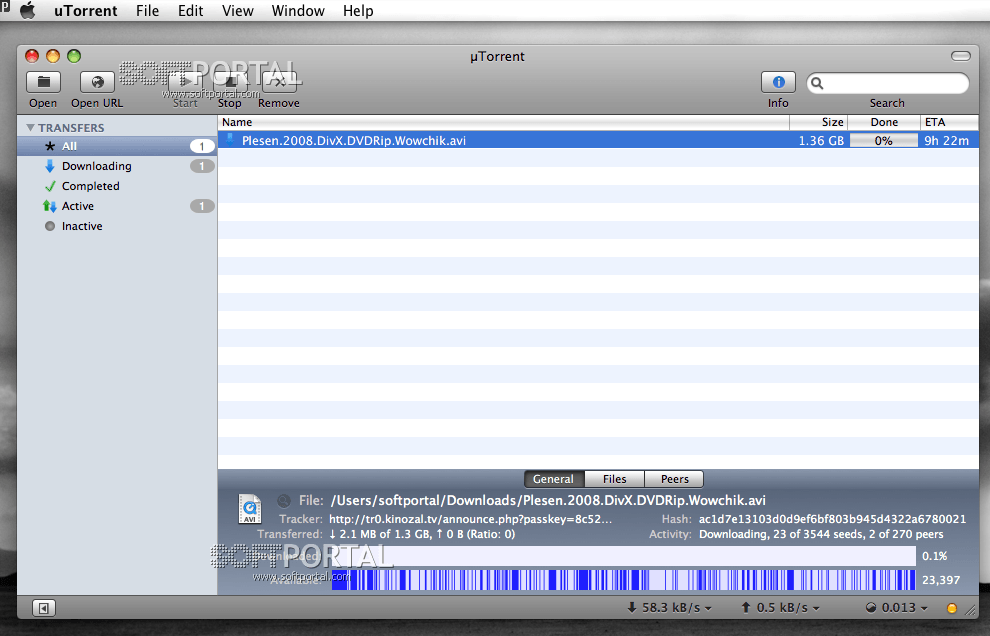Click the All star icon
Screen dimensions: 990x636
(x=50, y=146)
